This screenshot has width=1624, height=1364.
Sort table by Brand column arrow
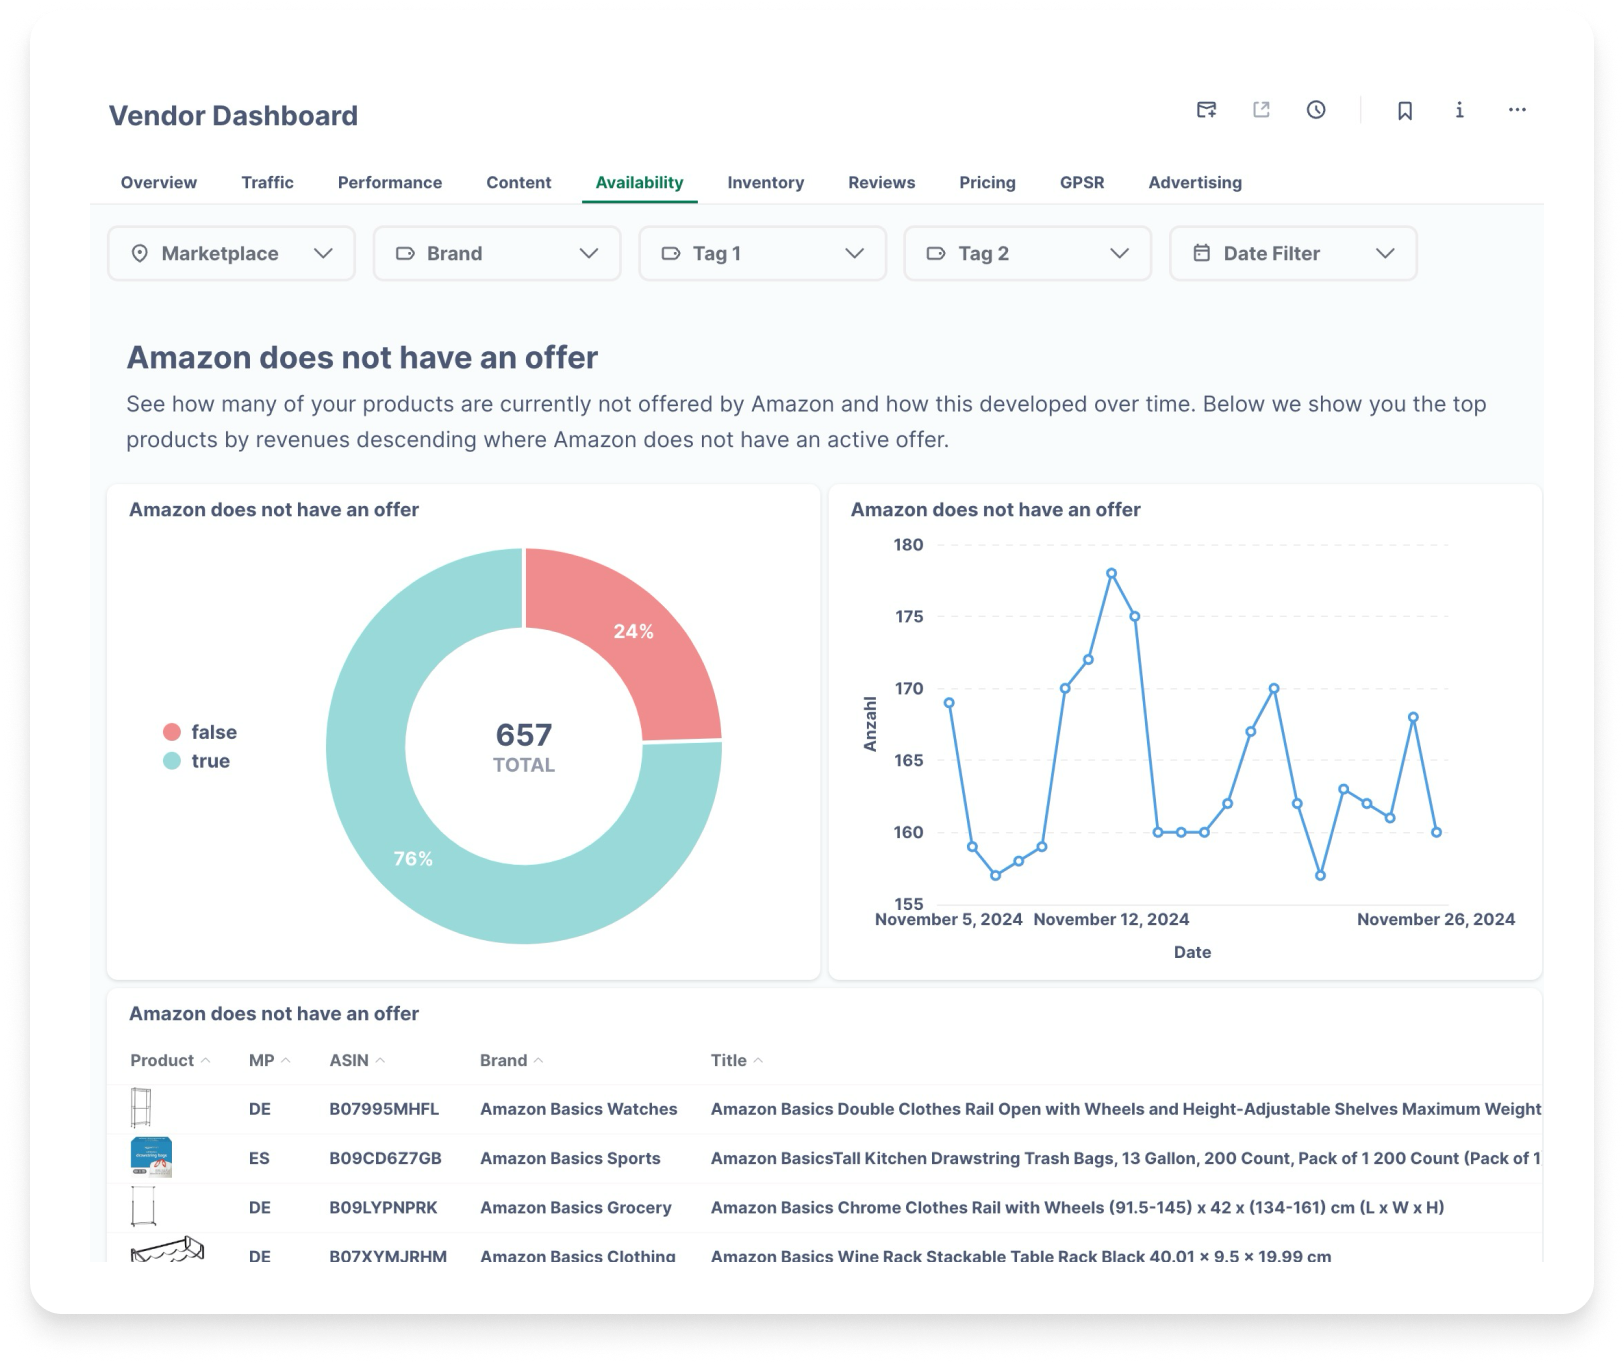[538, 1060]
